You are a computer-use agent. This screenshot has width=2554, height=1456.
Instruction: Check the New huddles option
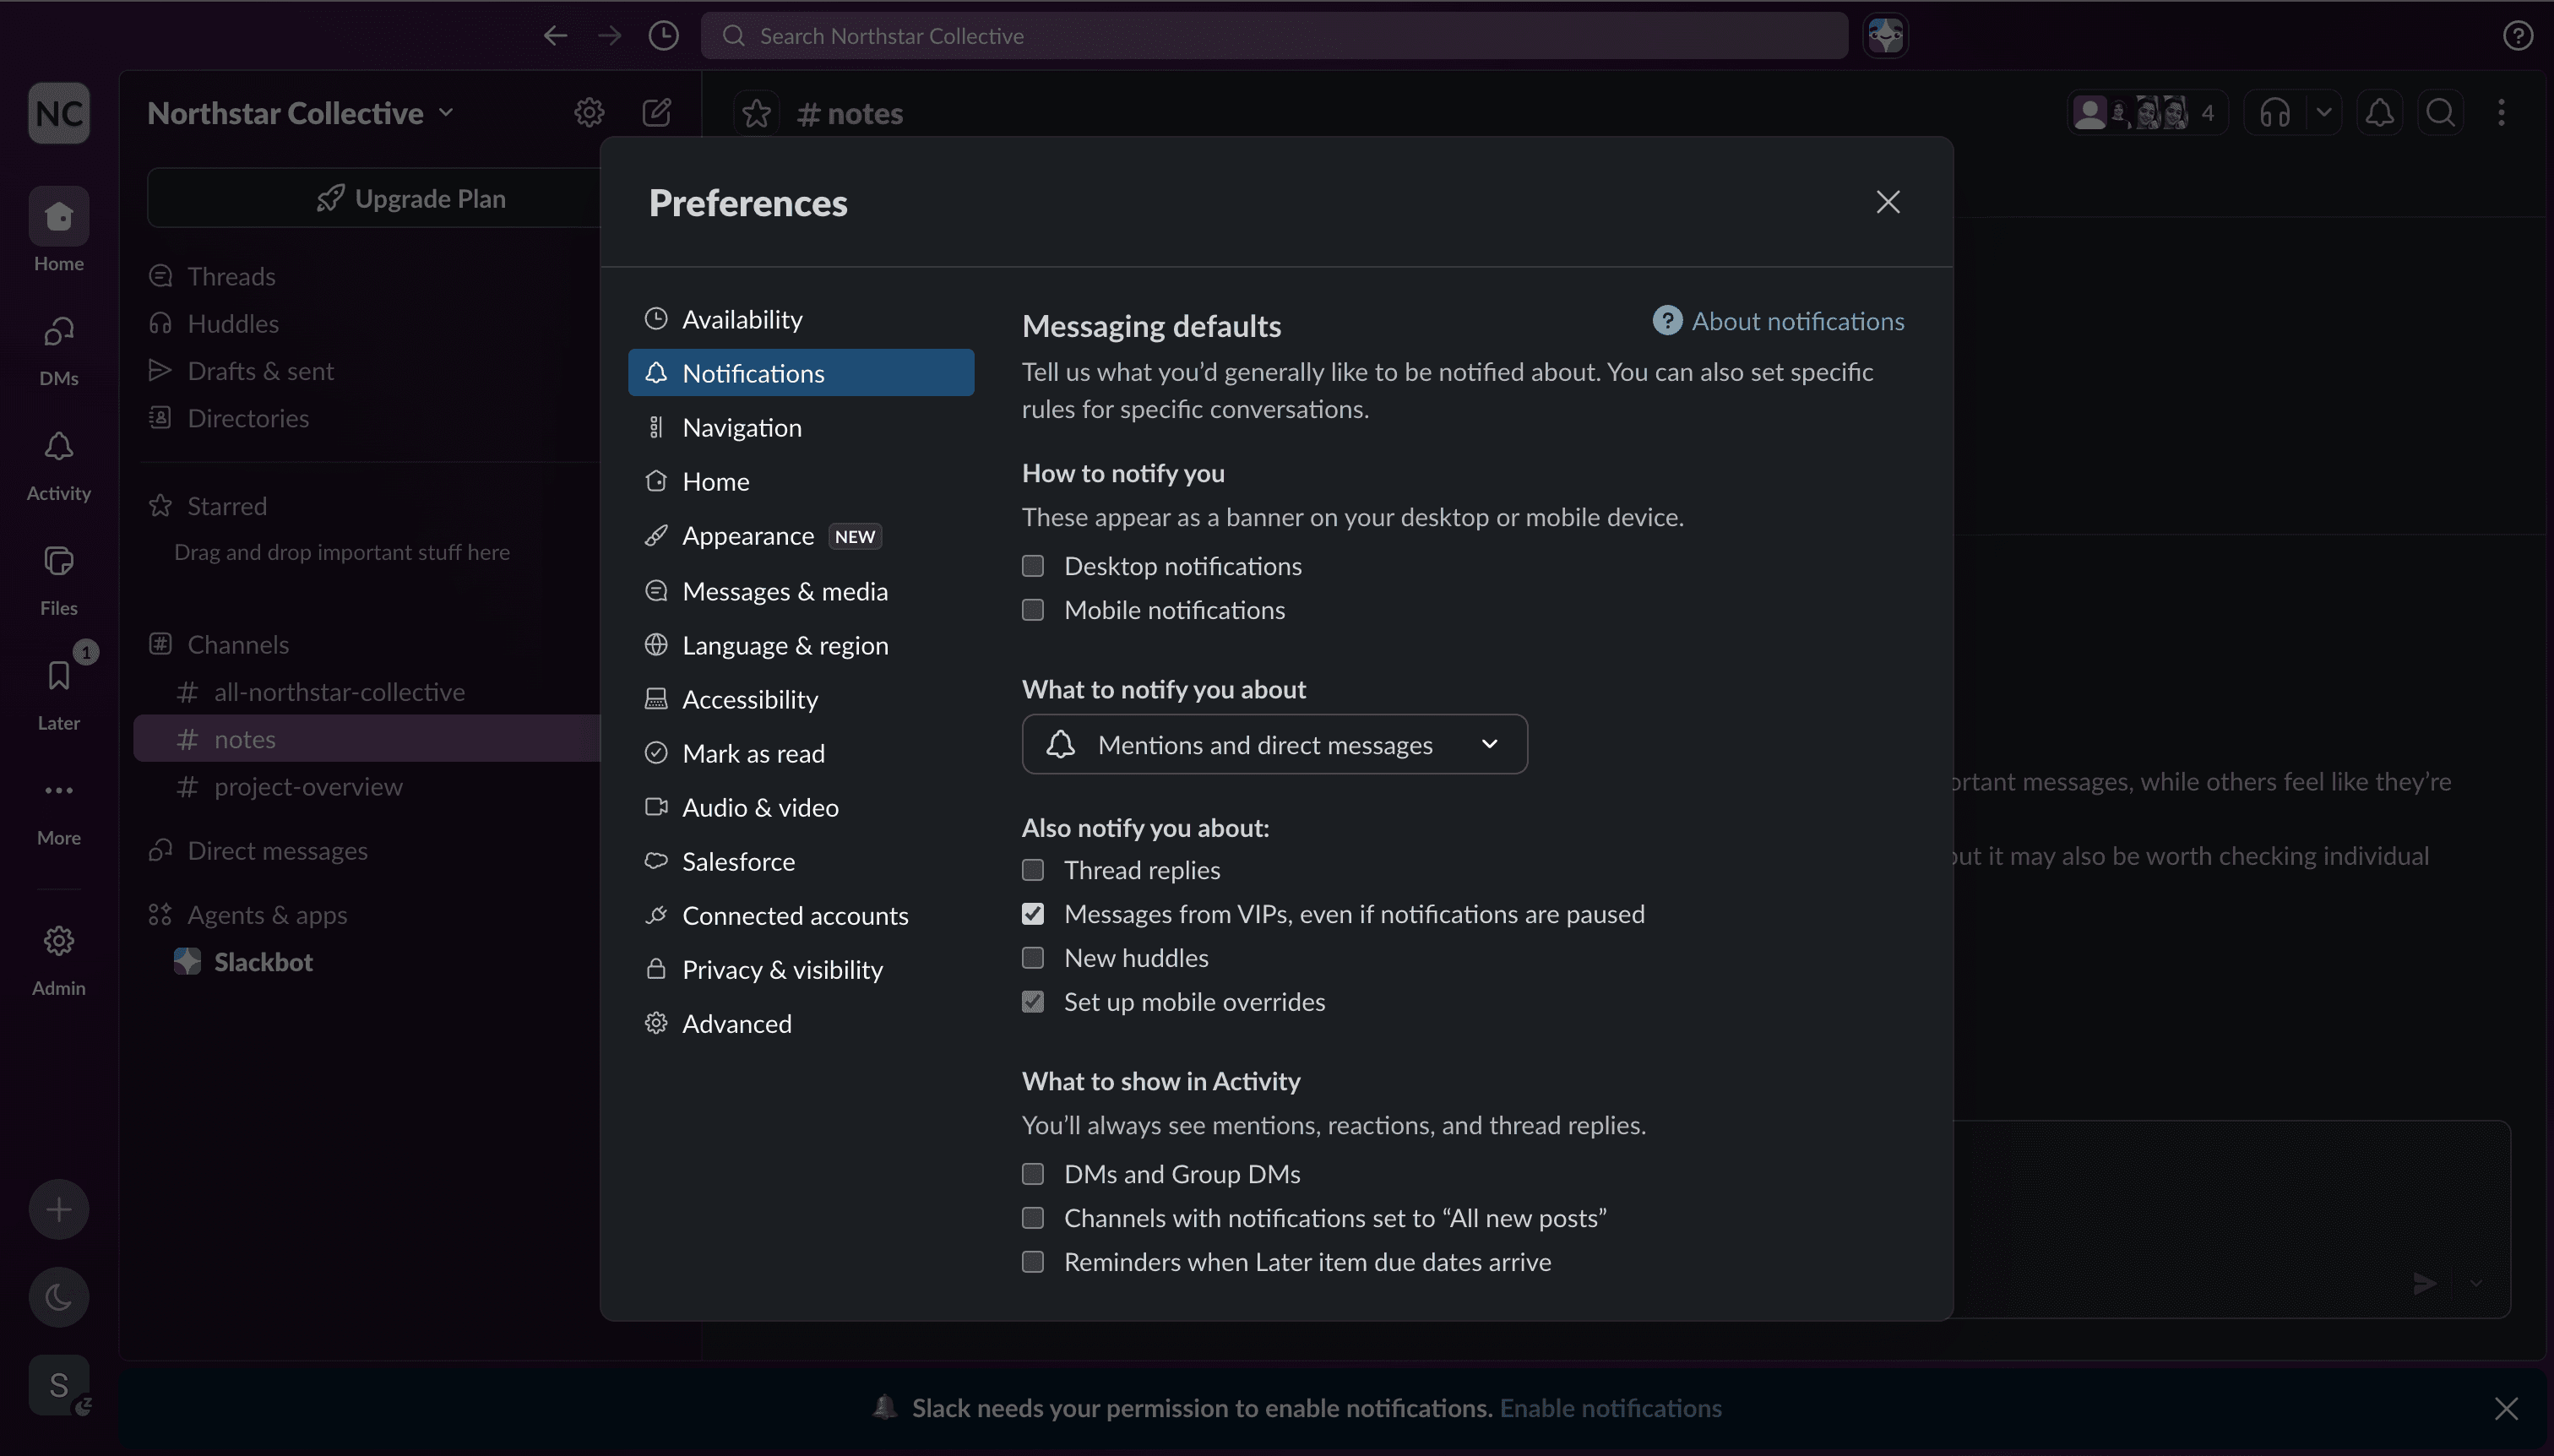pos(1033,958)
